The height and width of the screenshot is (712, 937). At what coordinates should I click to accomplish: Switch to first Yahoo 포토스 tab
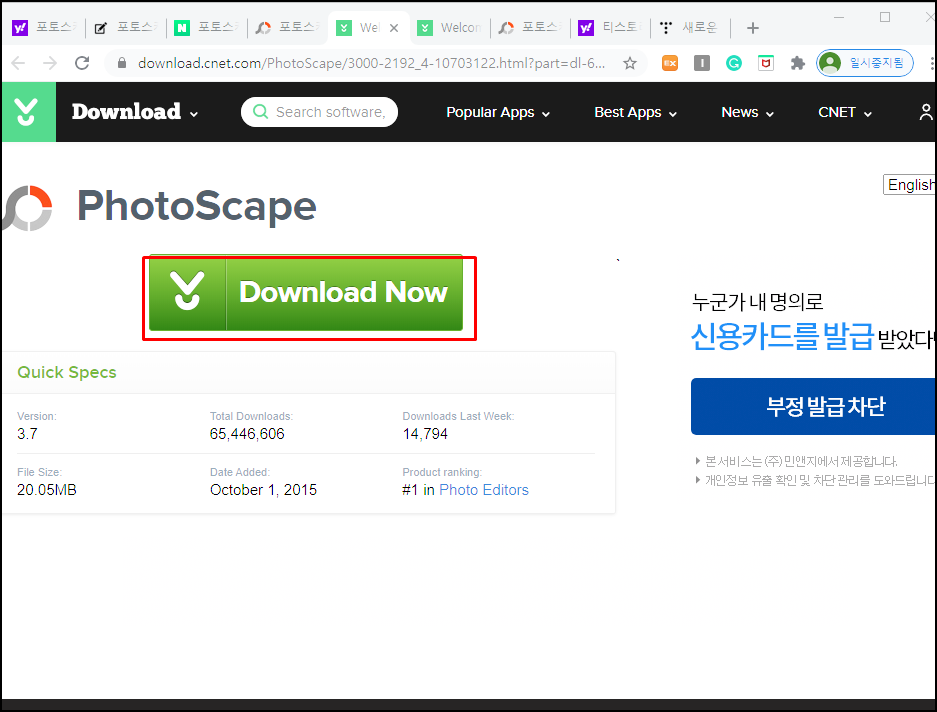(44, 27)
